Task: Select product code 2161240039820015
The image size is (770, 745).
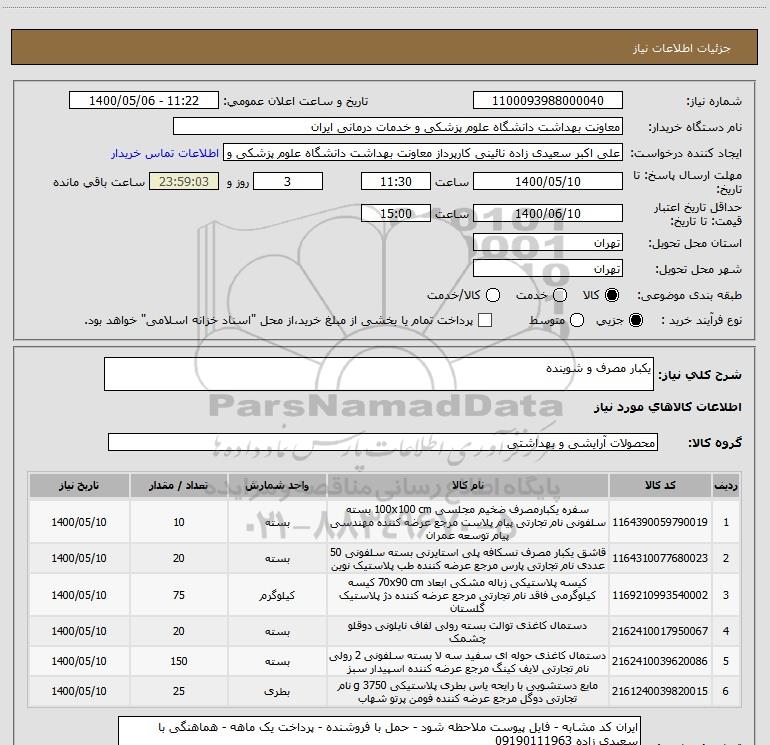Action: pos(660,691)
